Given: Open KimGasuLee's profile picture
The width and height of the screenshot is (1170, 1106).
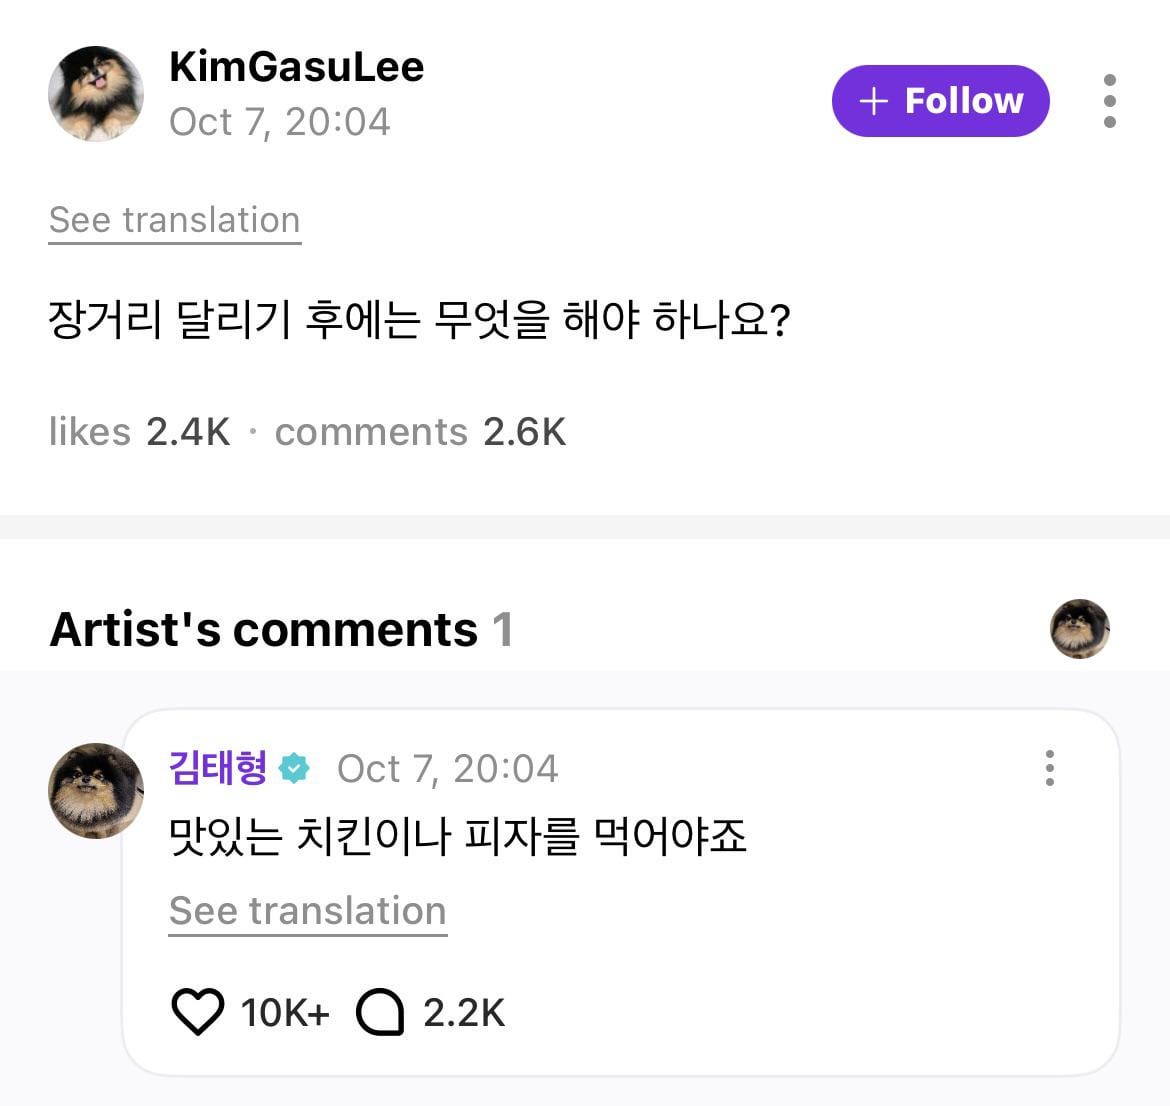Looking at the screenshot, I should click(x=96, y=94).
